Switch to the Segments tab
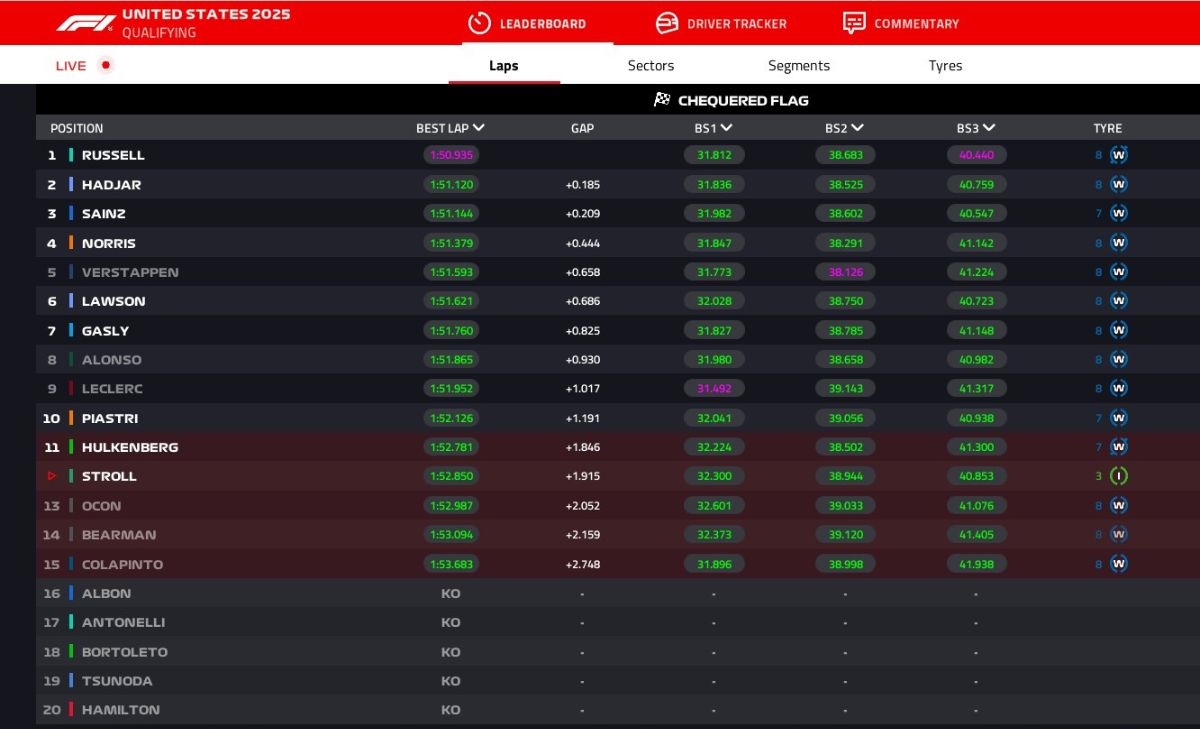 (799, 66)
